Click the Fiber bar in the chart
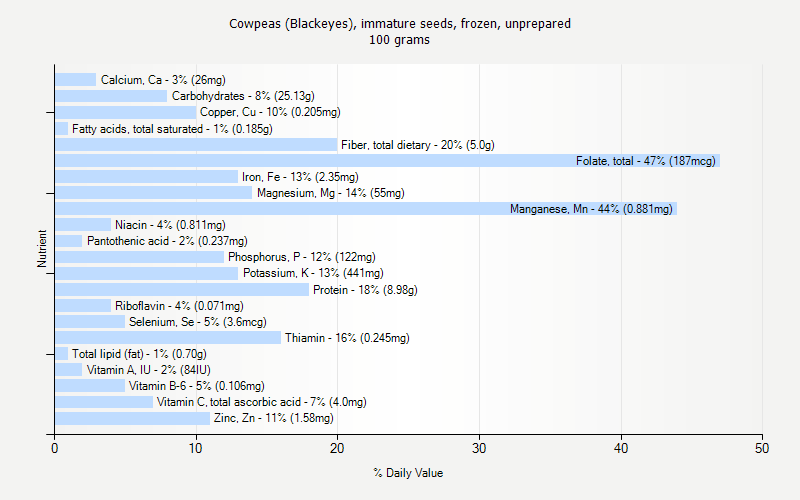The width and height of the screenshot is (800, 500). tap(196, 145)
